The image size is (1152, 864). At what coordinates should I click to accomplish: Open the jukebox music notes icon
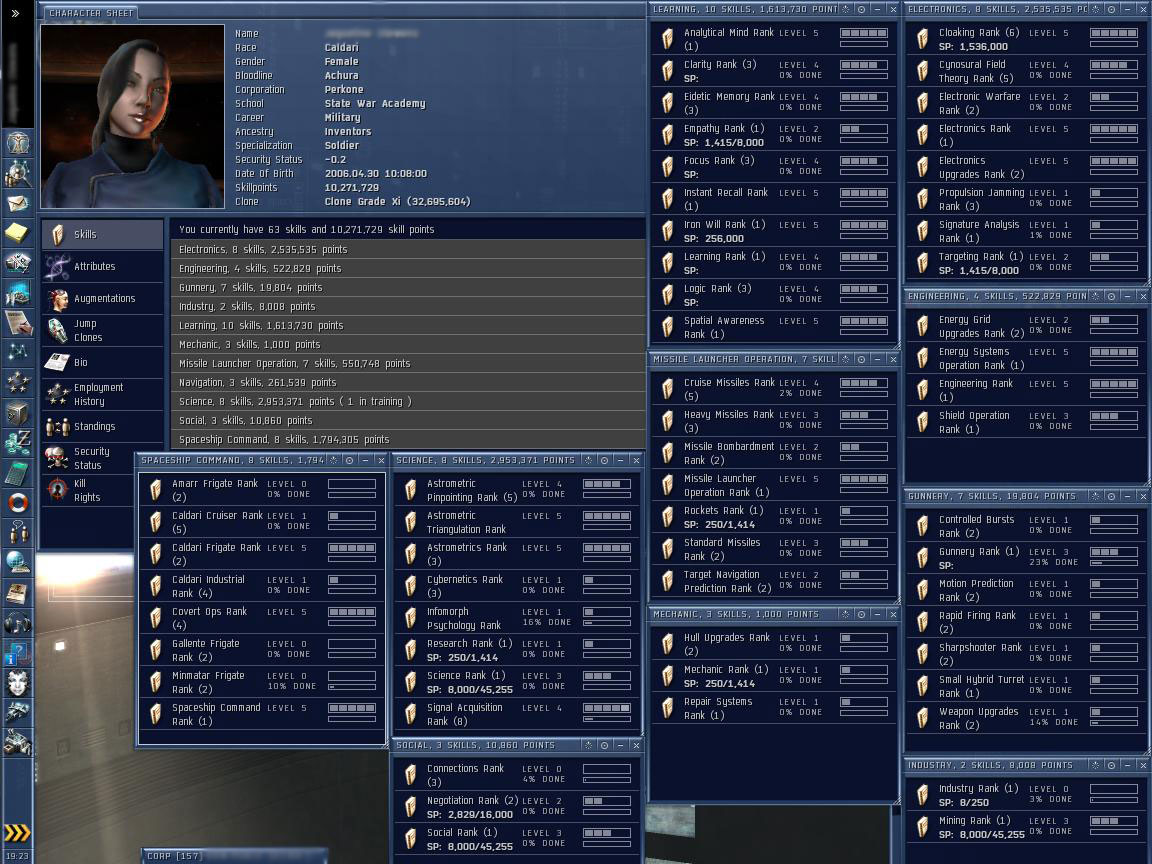click(18, 624)
